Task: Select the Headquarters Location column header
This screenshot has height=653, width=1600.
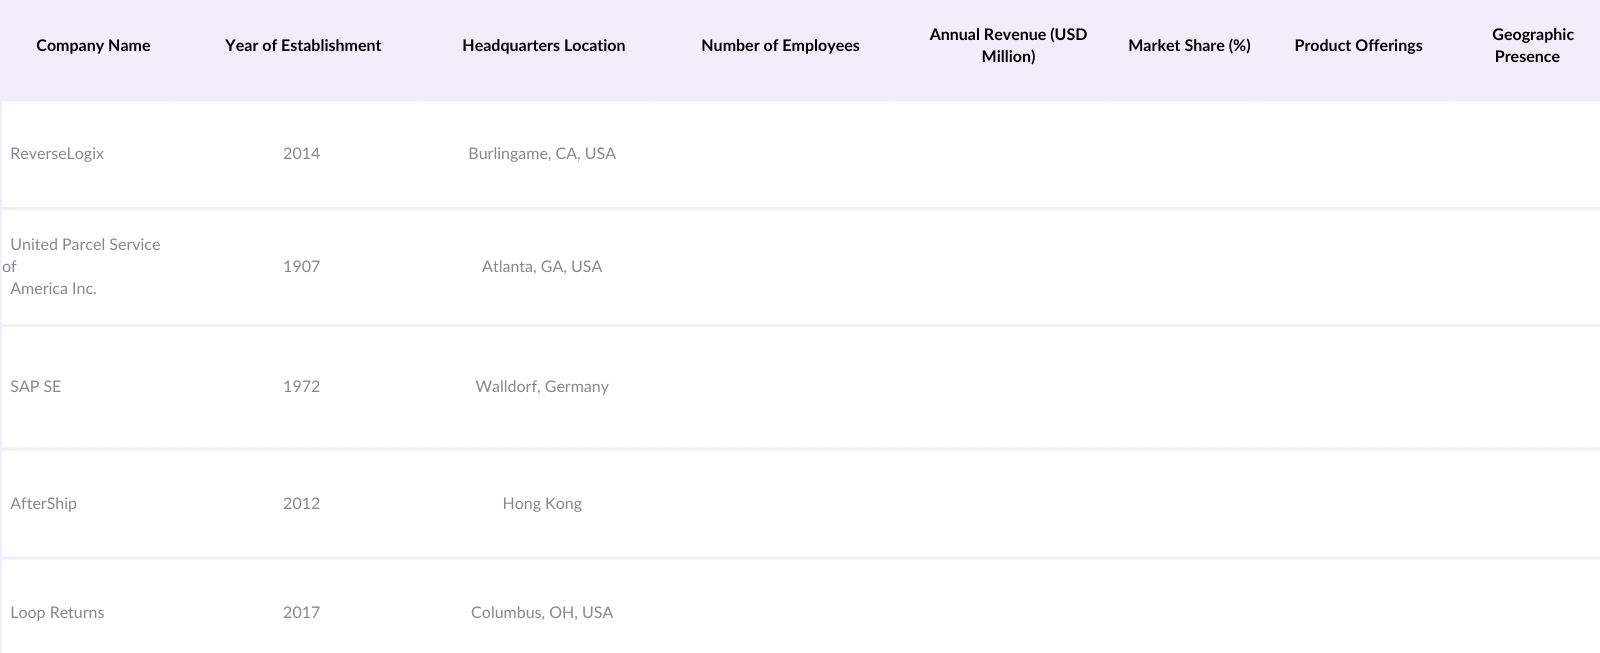Action: coord(543,45)
